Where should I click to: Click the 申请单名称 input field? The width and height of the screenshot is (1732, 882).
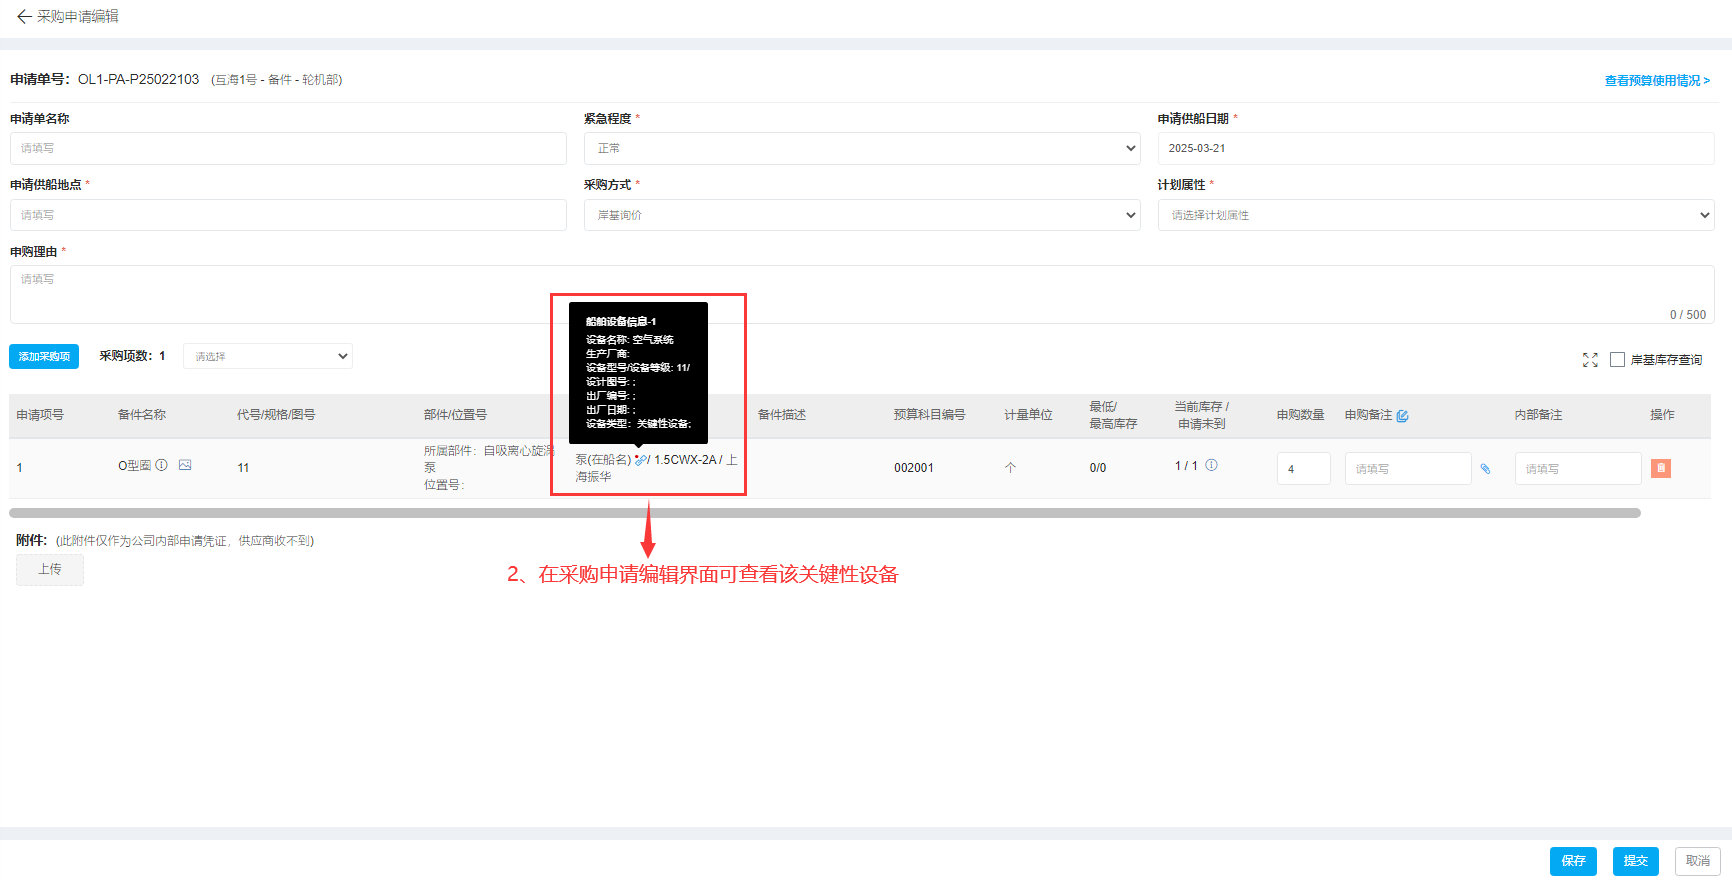click(288, 148)
